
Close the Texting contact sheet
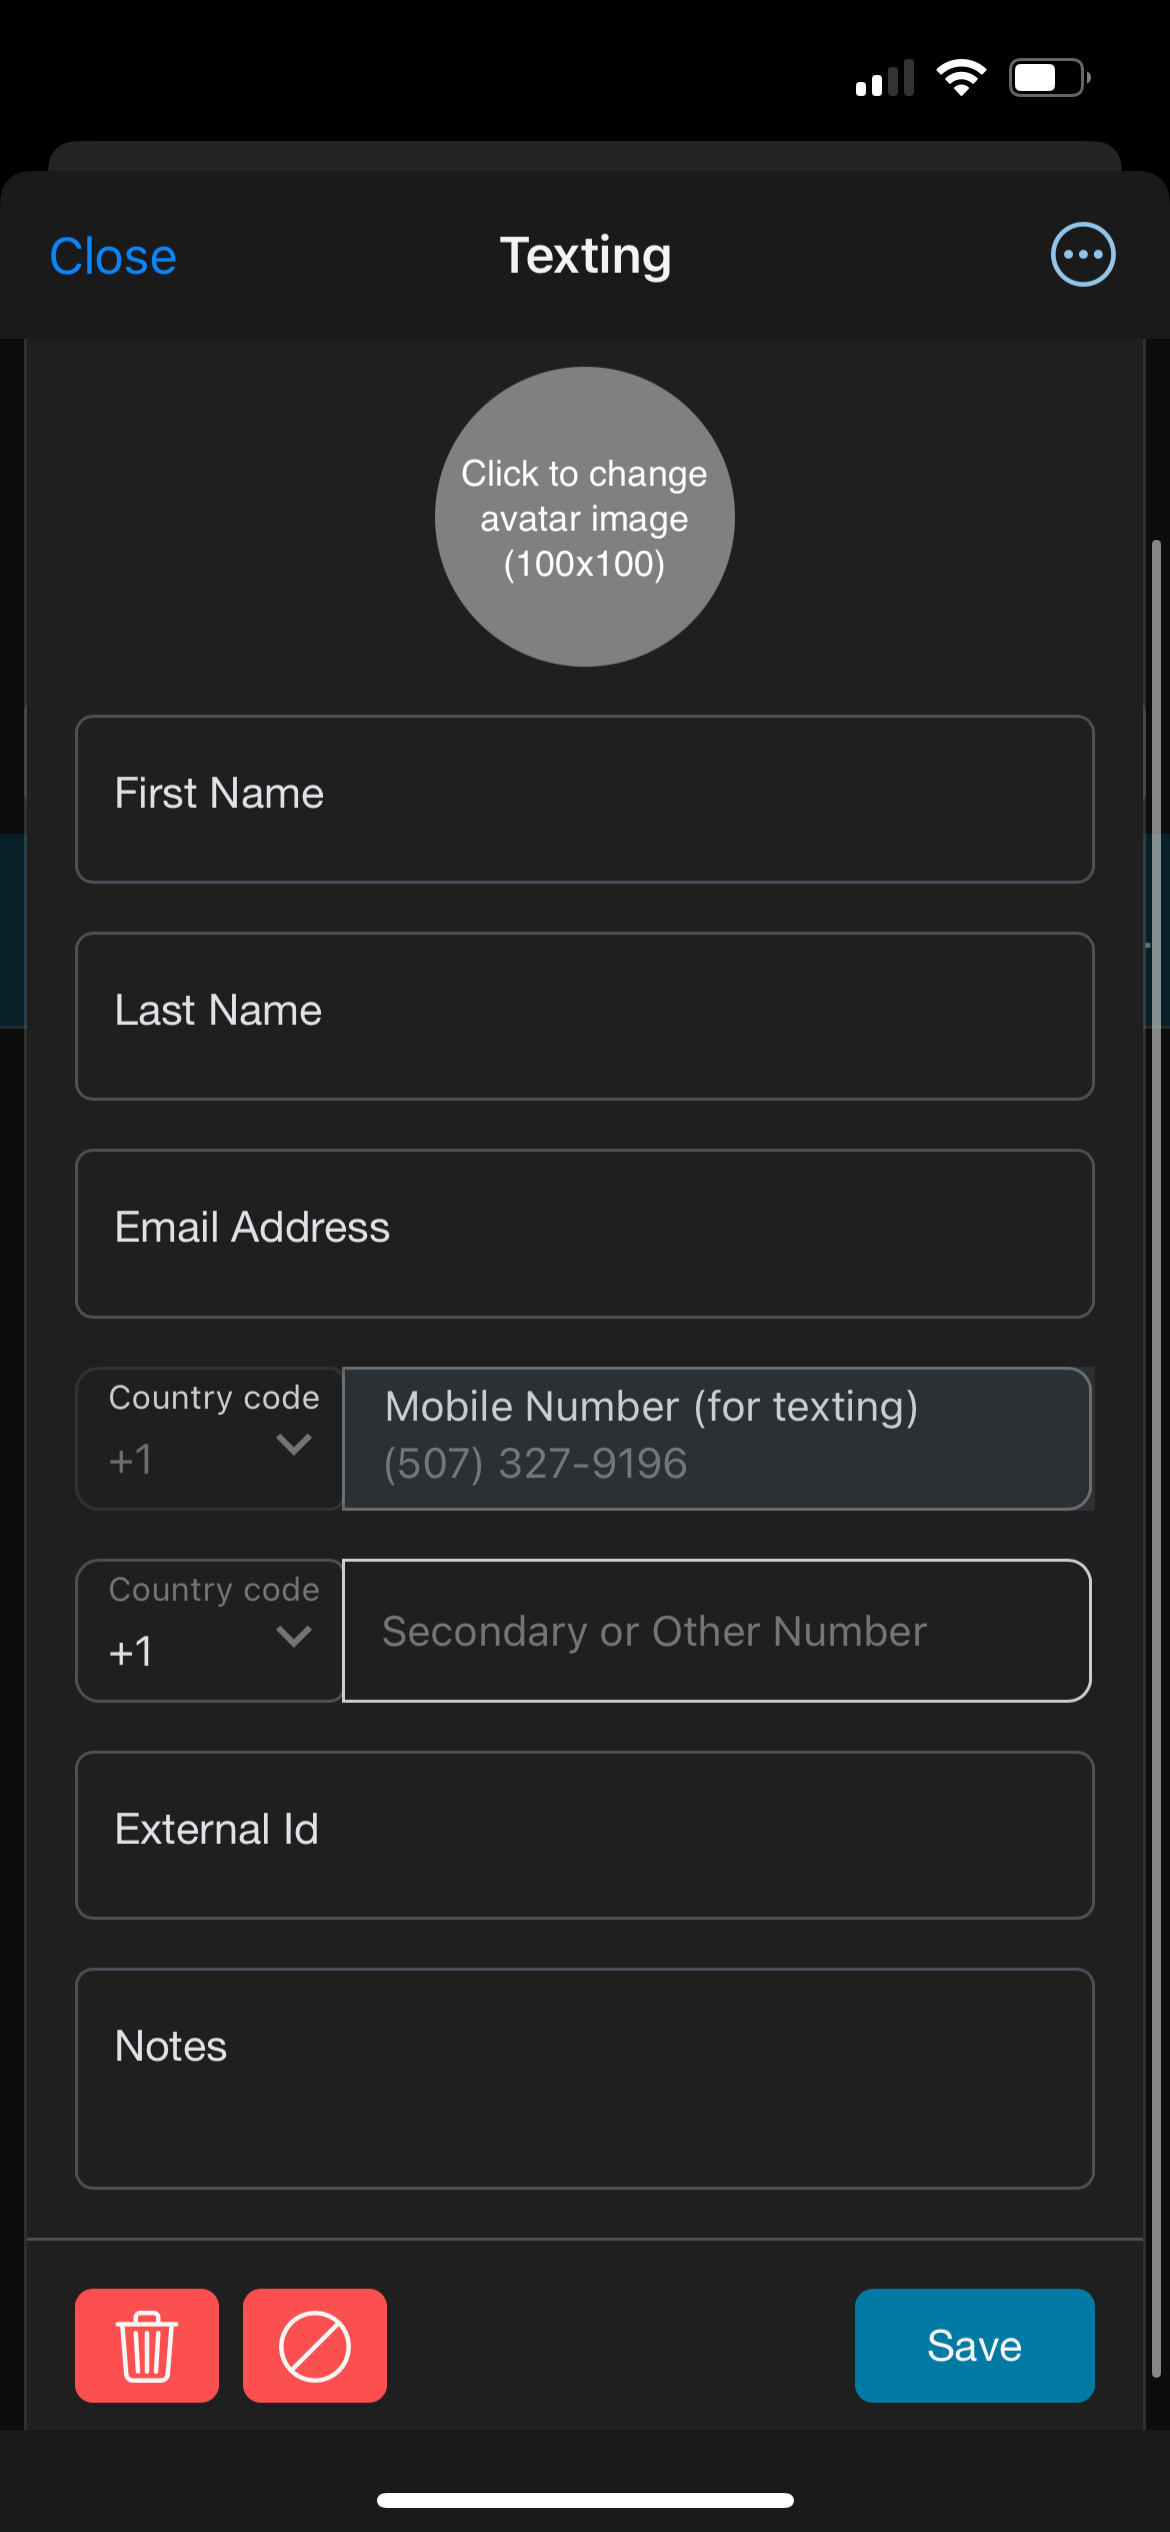(x=113, y=256)
